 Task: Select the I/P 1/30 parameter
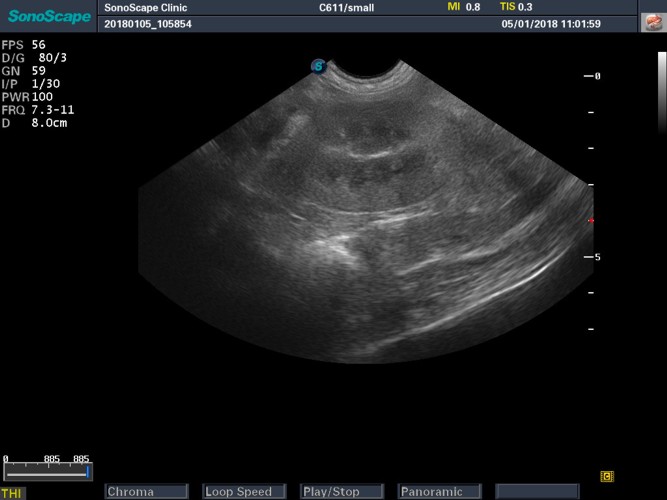[x=31, y=83]
